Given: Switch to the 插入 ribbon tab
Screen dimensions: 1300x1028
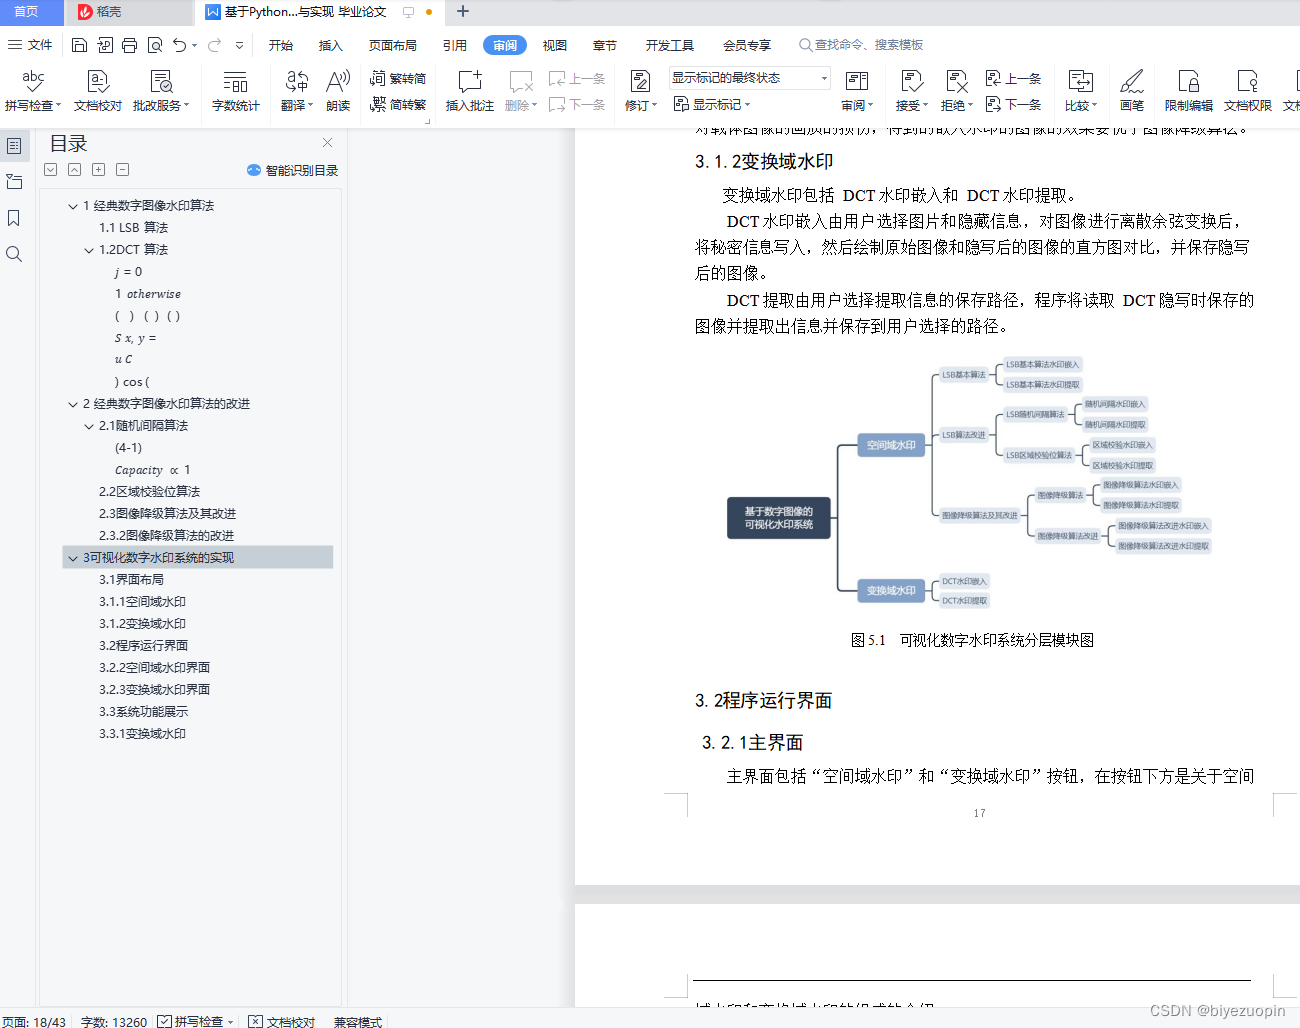Looking at the screenshot, I should click(x=331, y=45).
